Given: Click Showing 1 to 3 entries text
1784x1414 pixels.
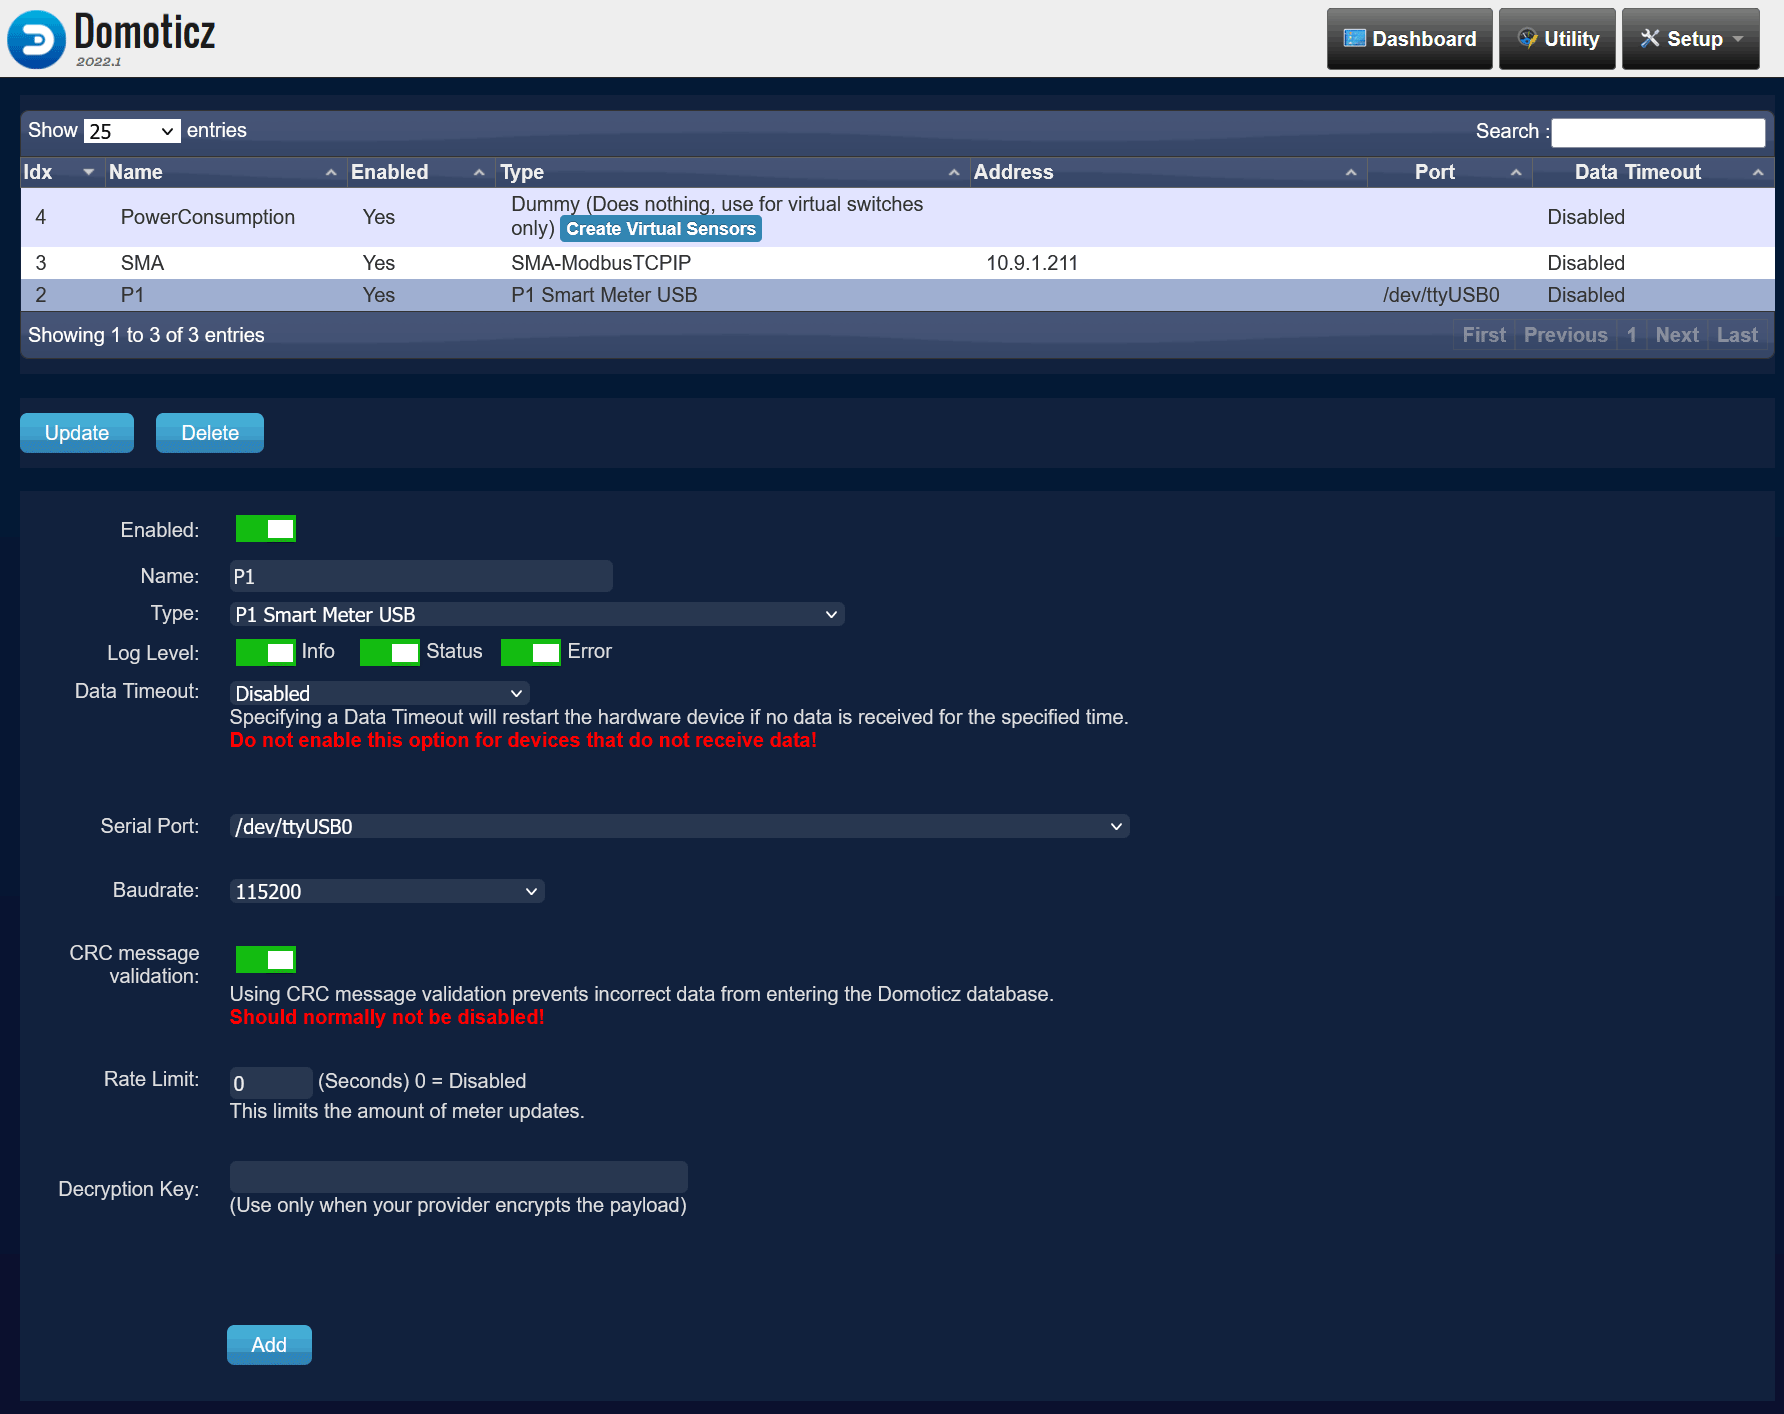Looking at the screenshot, I should click(x=146, y=335).
